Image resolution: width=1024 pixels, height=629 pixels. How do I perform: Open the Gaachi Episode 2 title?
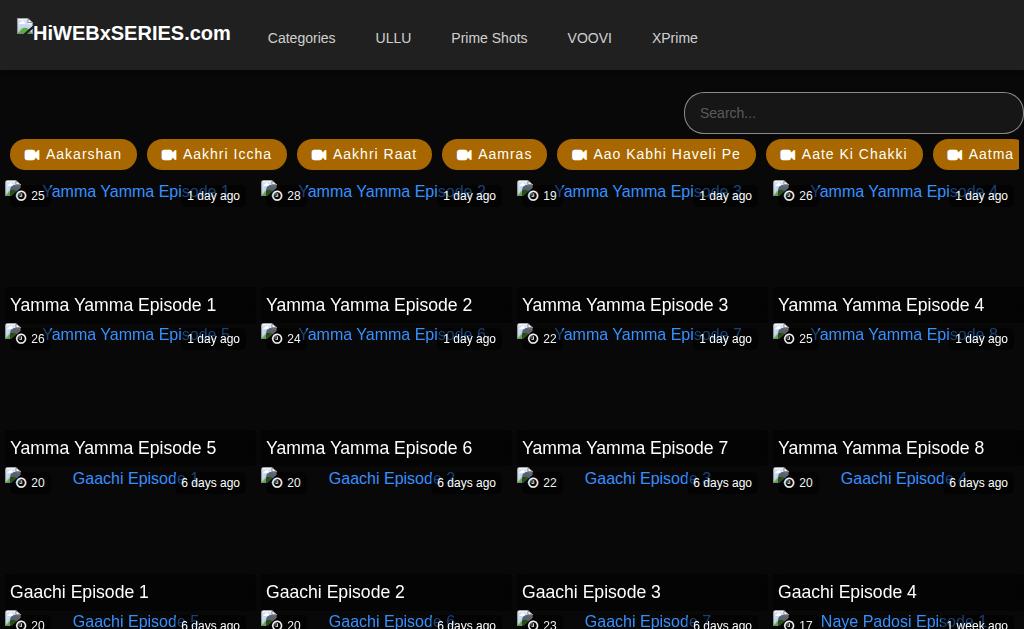(x=335, y=592)
